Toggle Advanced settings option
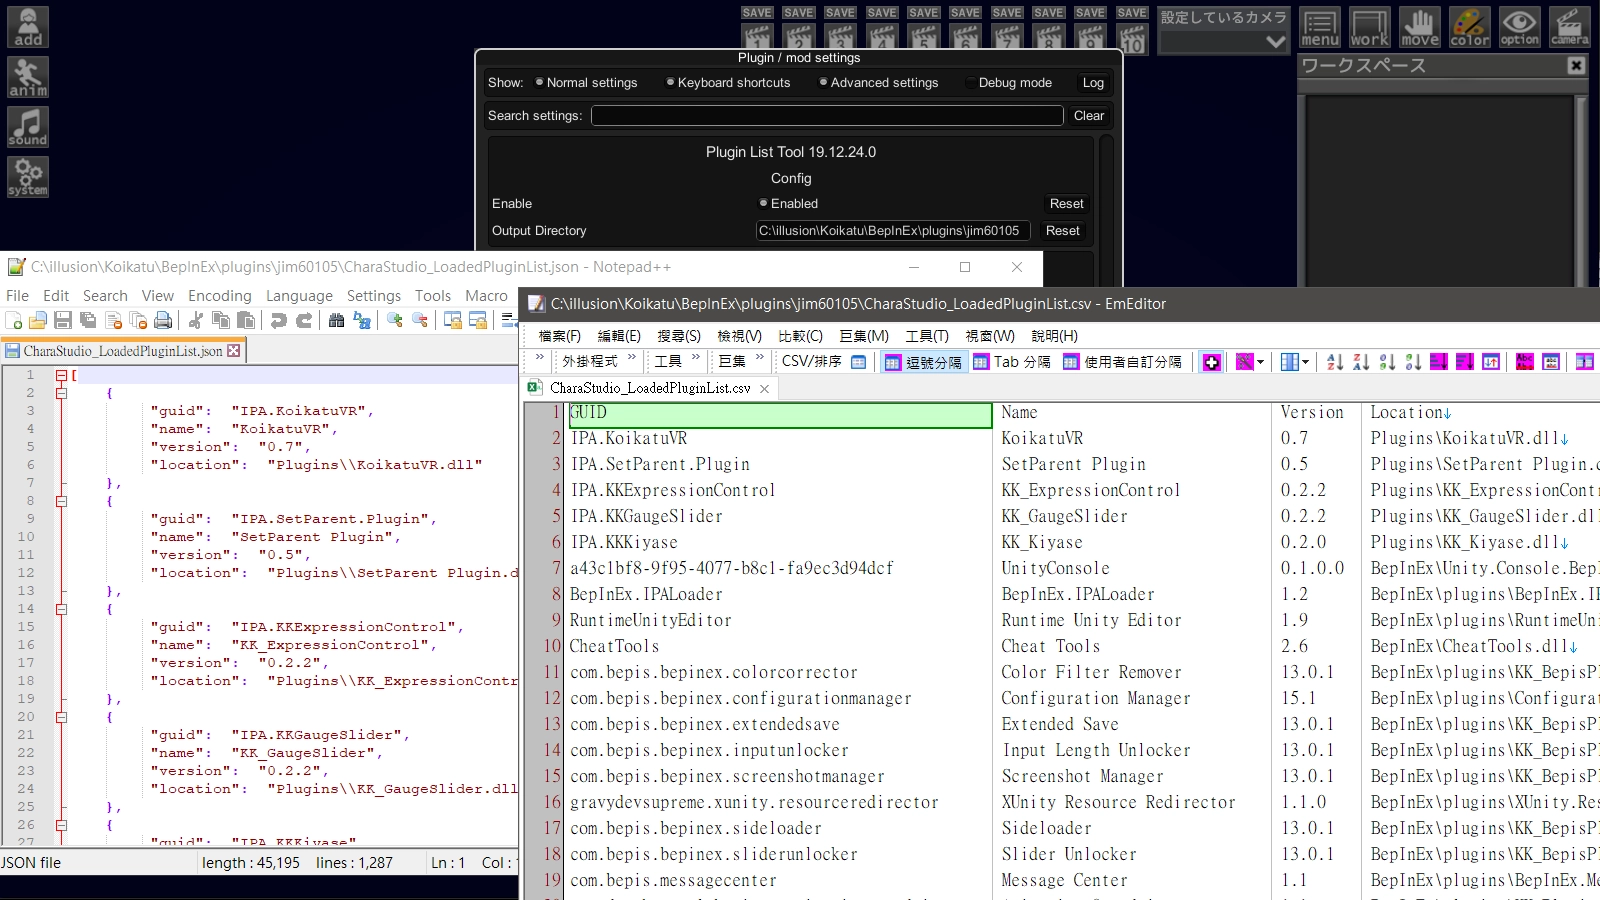1600x900 pixels. [x=879, y=83]
